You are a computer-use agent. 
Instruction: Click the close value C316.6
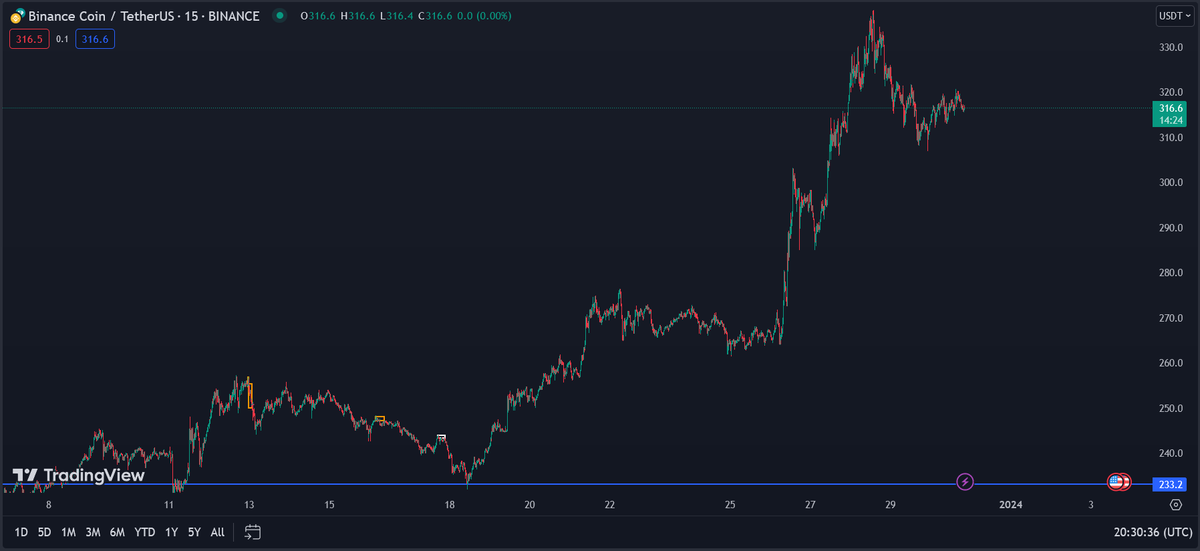click(435, 17)
